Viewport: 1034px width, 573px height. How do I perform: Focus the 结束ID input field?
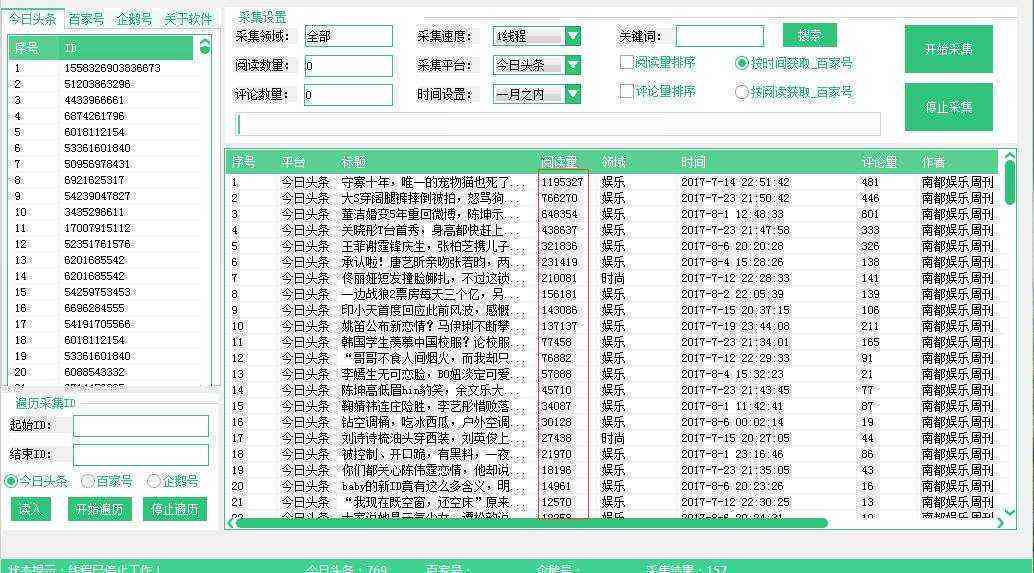[x=140, y=454]
